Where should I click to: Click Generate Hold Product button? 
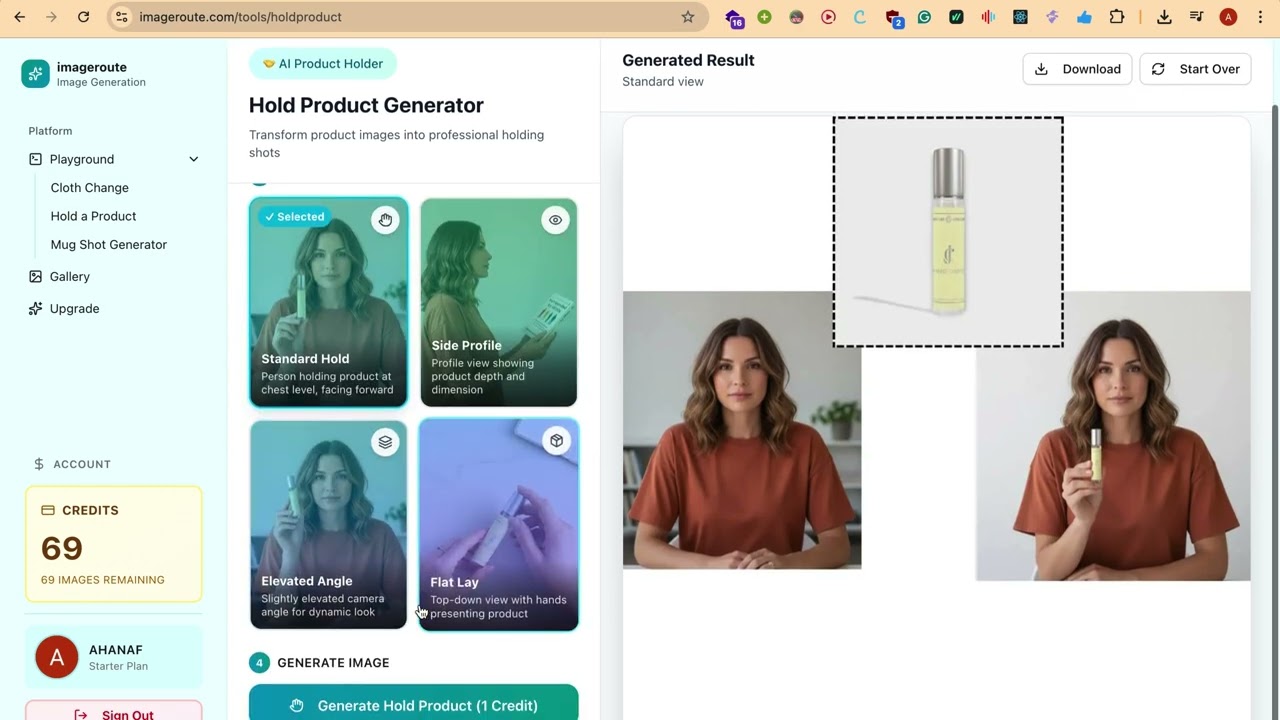pos(413,704)
